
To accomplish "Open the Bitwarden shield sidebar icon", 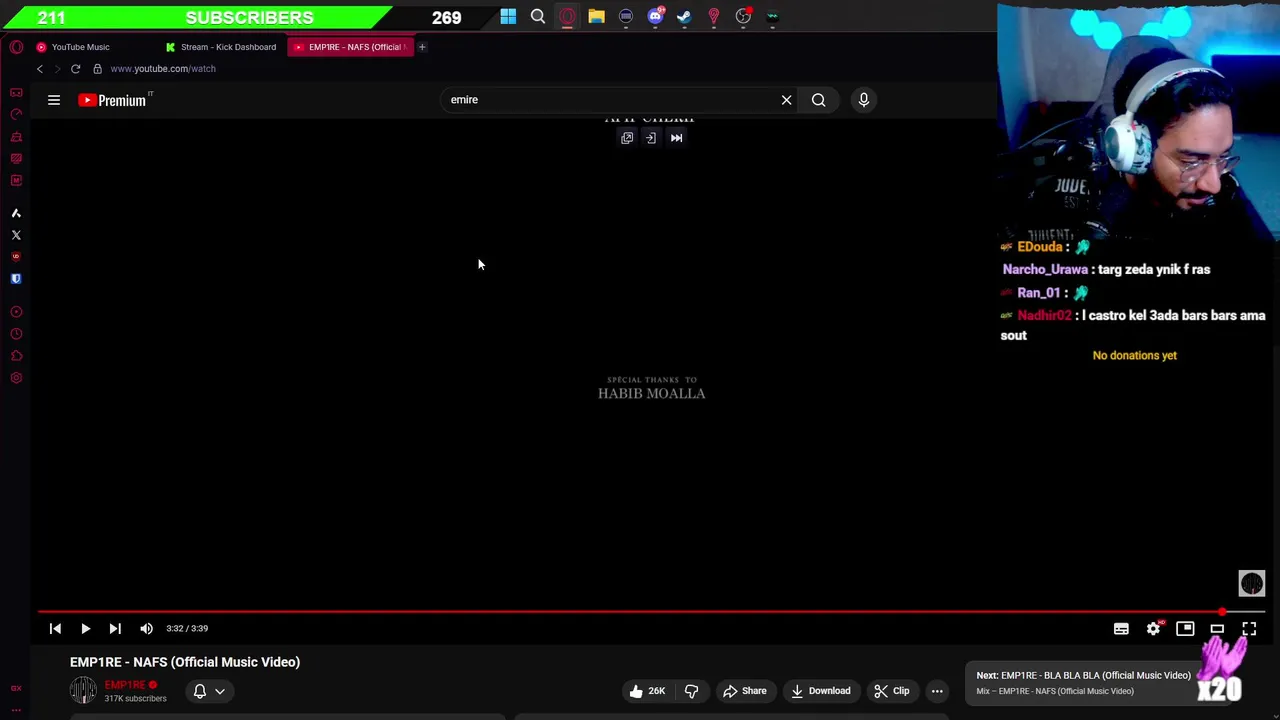I will [x=16, y=279].
